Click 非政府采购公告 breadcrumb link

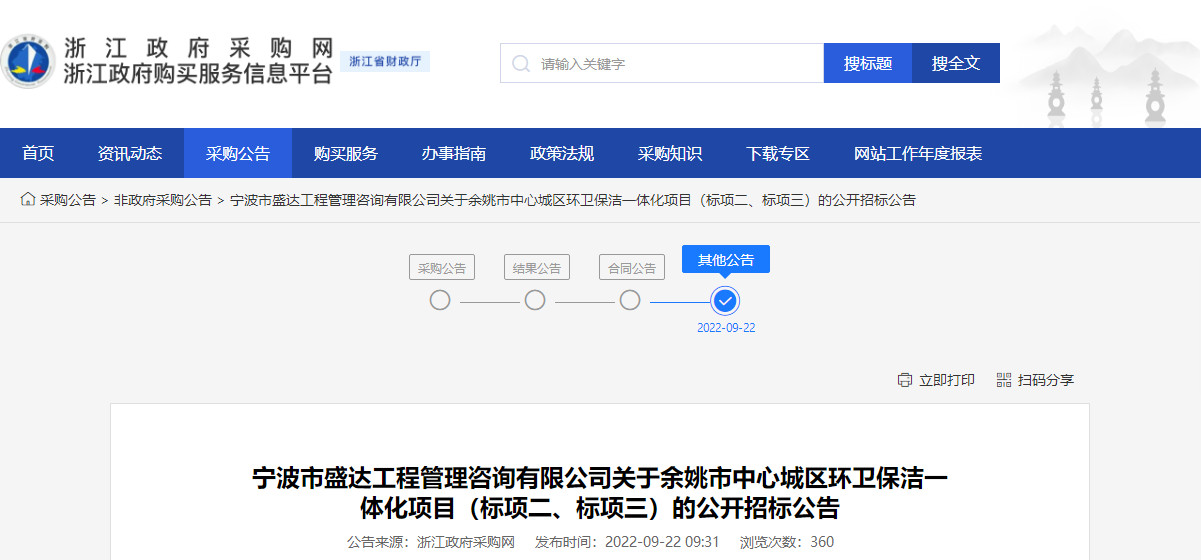[x=163, y=200]
